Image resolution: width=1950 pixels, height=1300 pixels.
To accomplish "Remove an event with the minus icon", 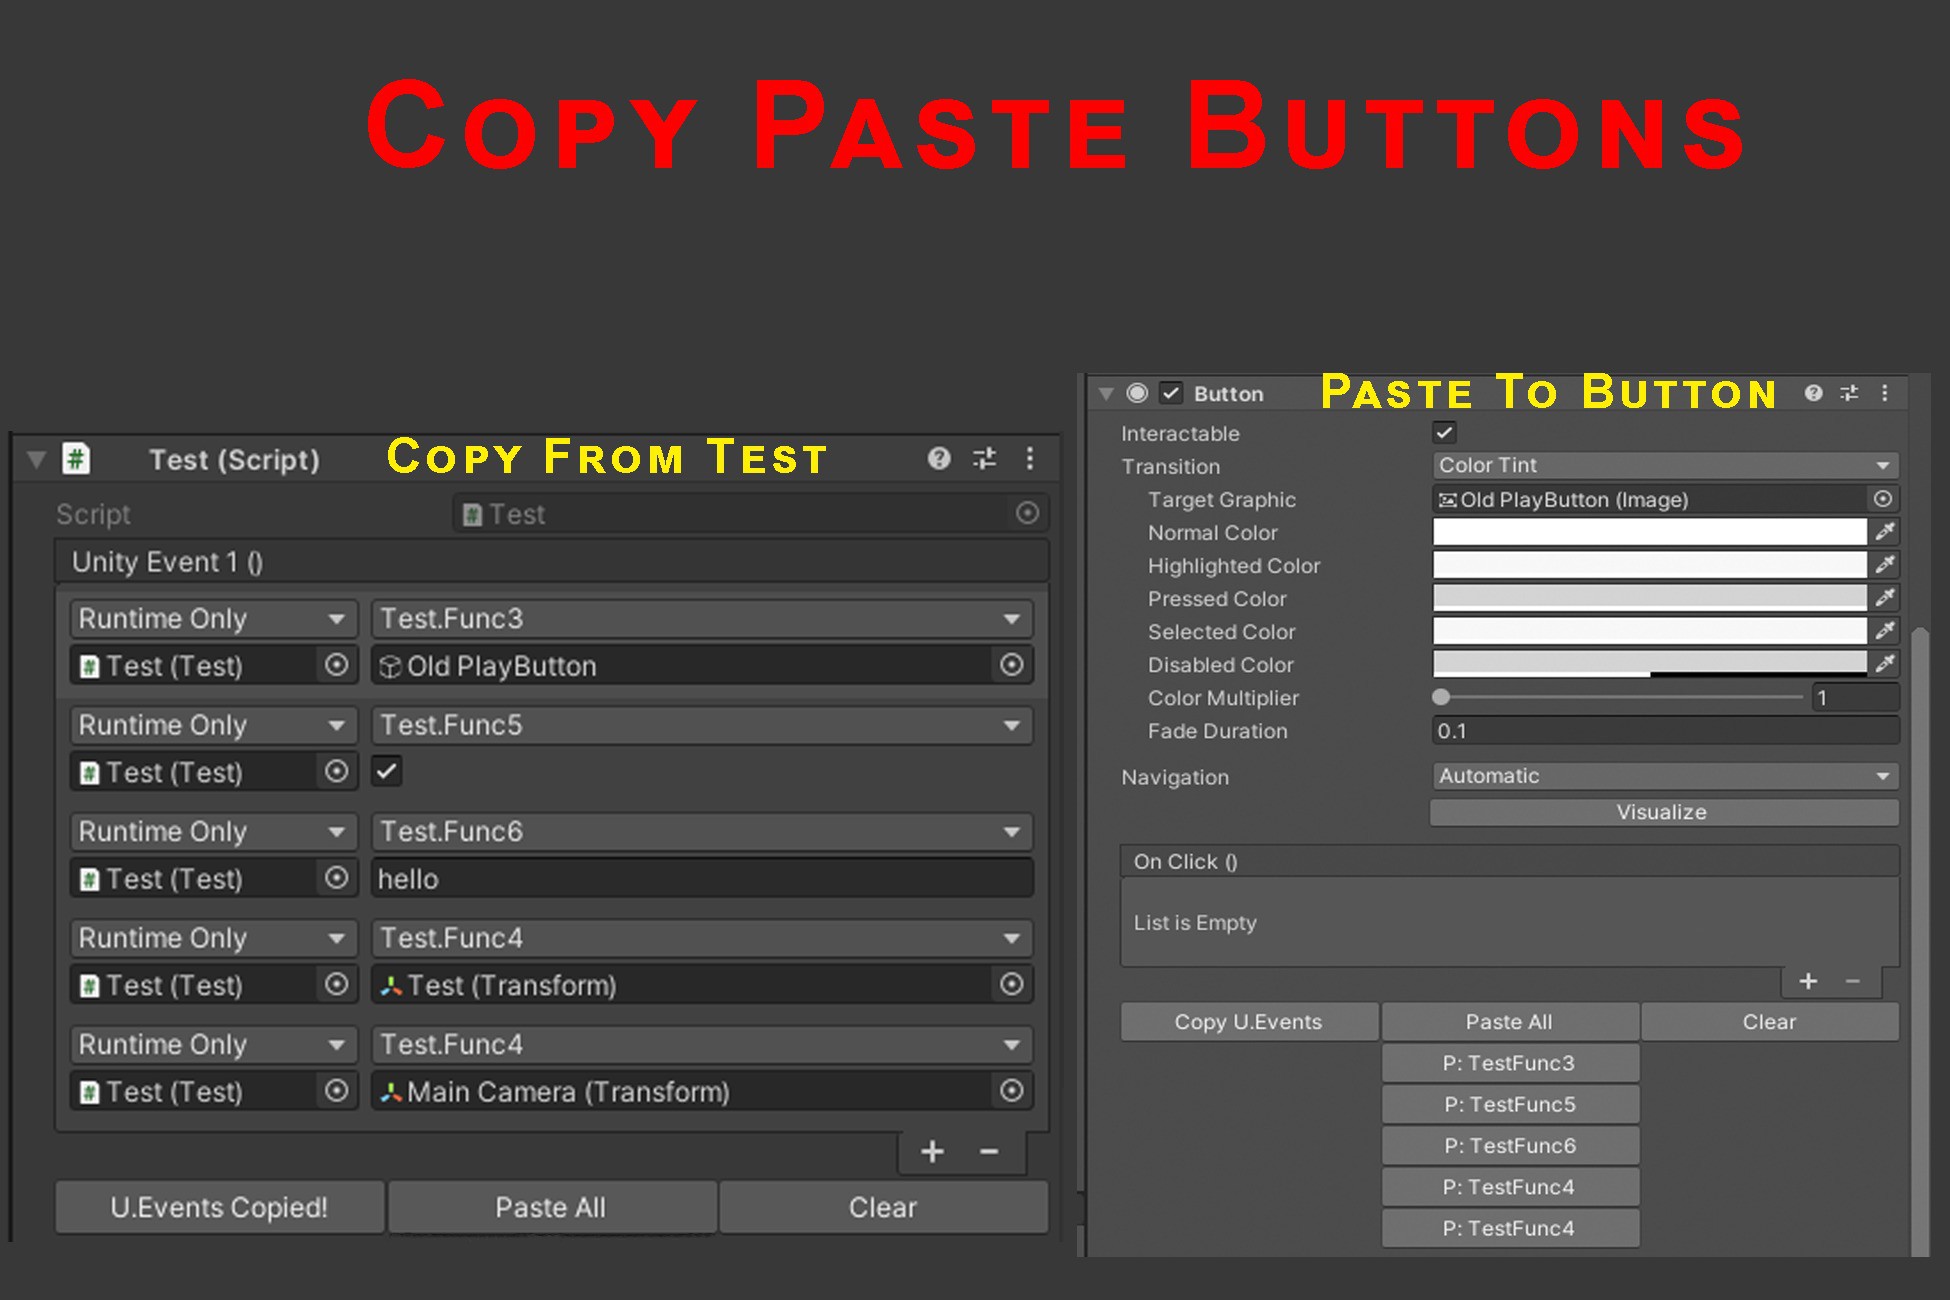I will pos(1852,981).
